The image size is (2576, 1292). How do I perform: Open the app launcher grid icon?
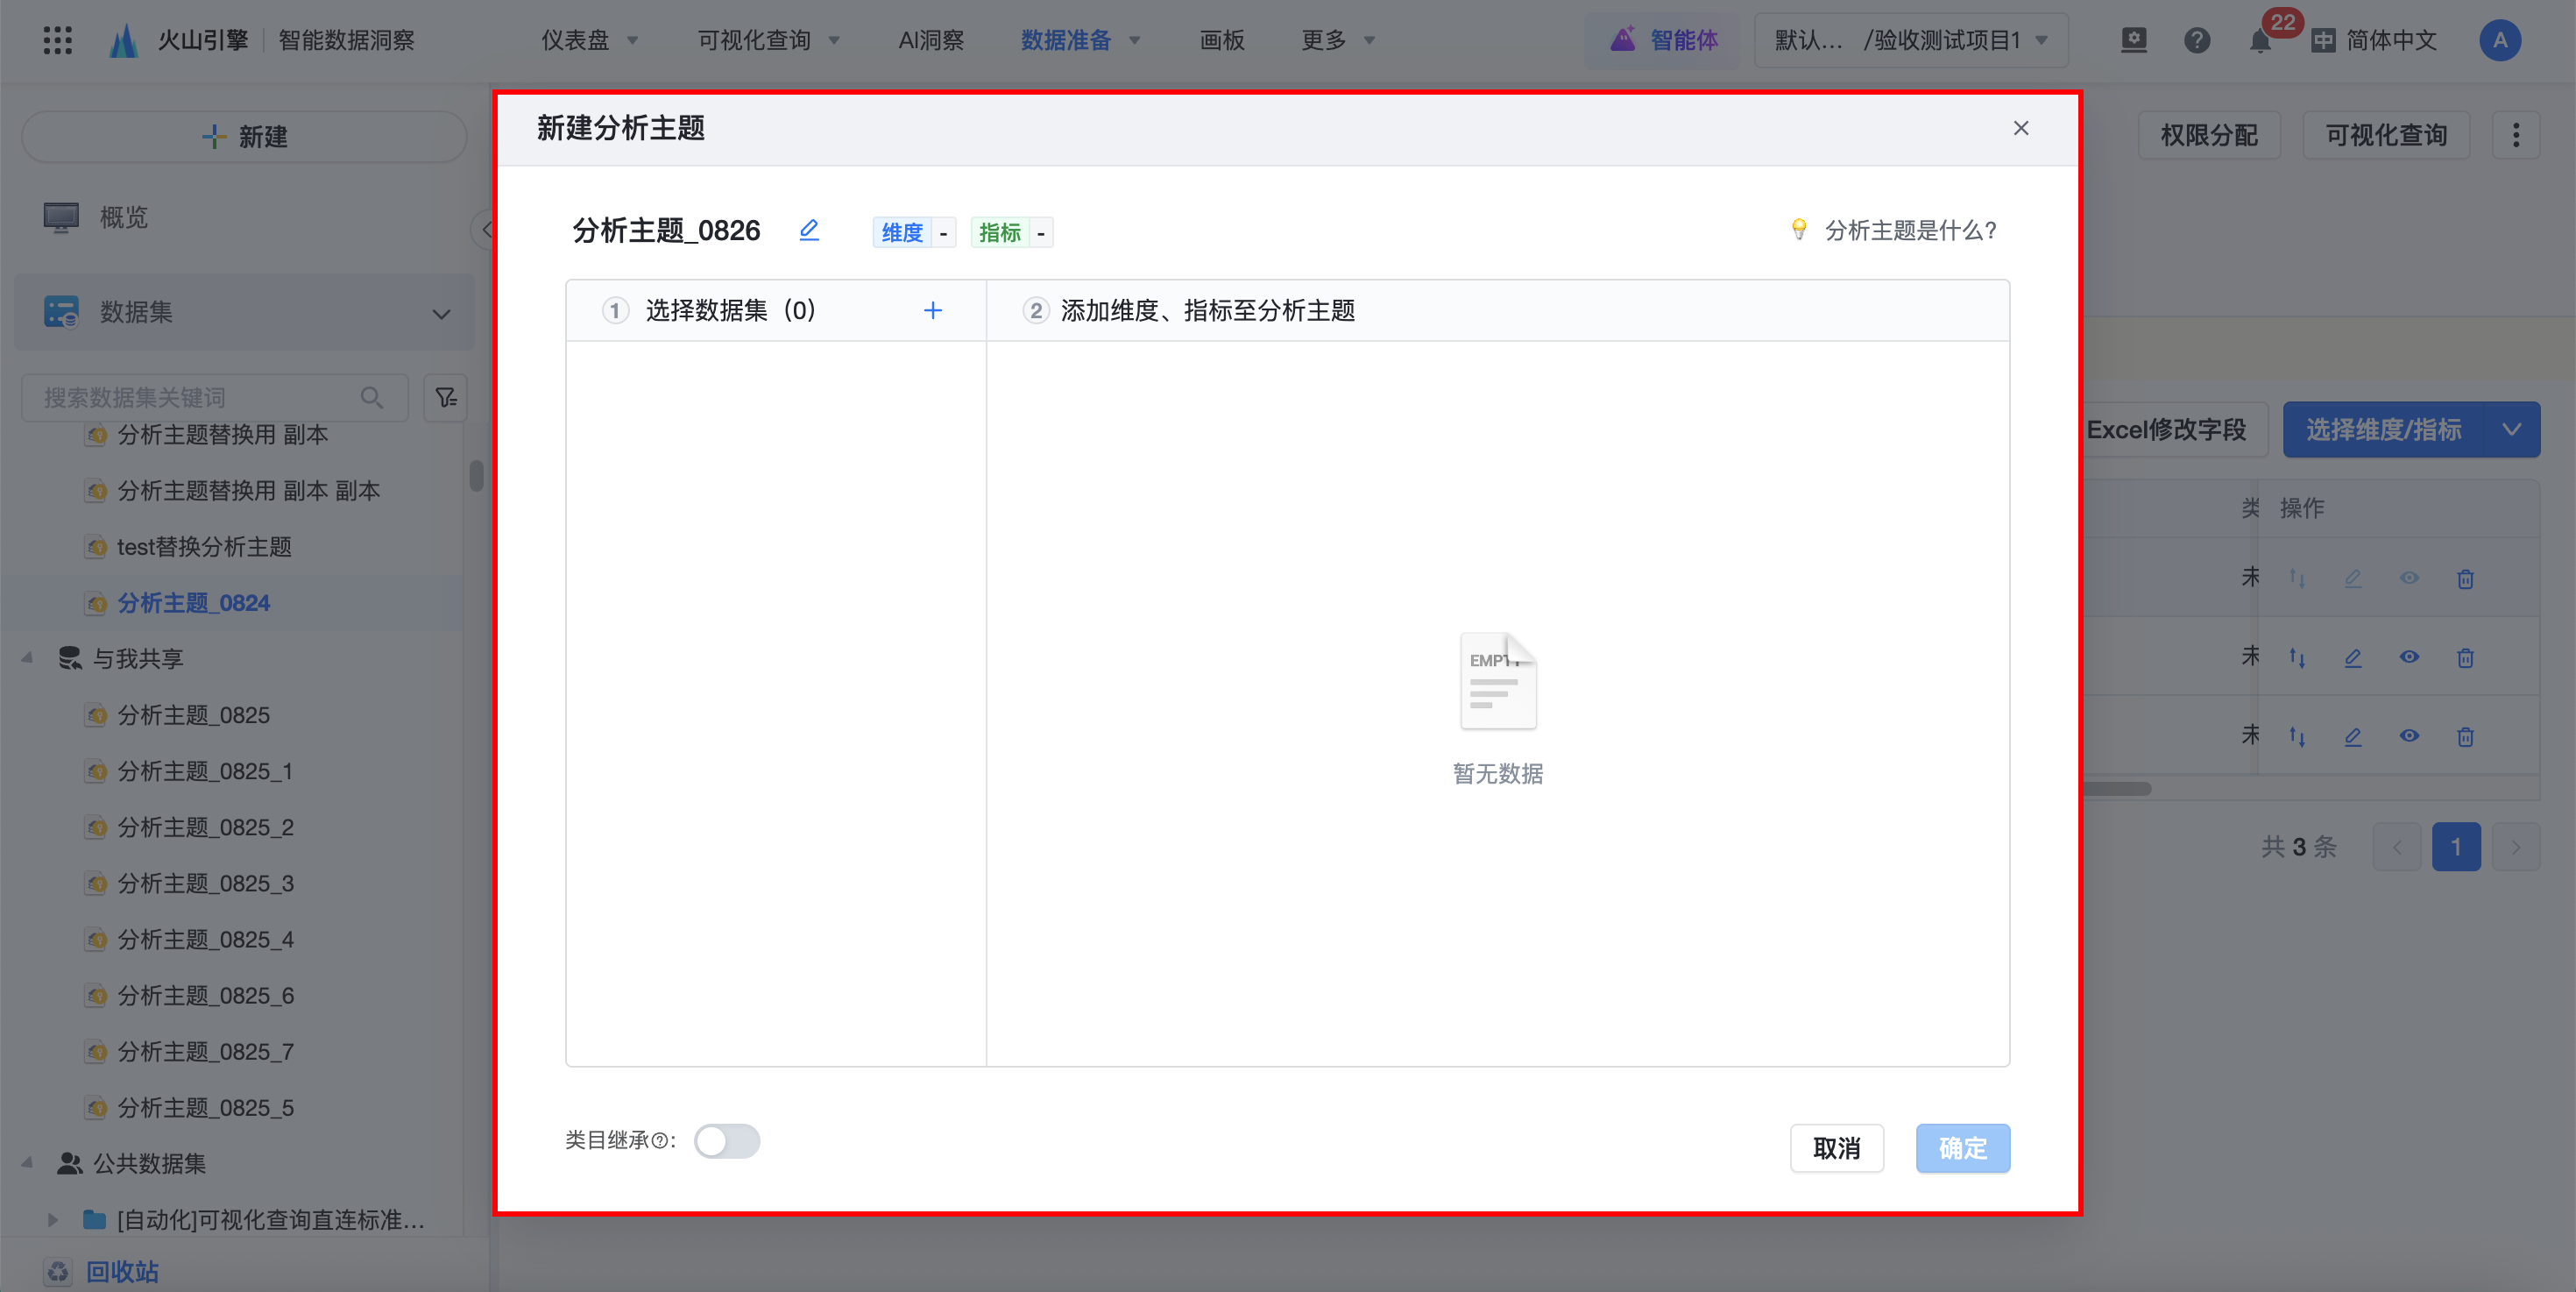tap(58, 40)
